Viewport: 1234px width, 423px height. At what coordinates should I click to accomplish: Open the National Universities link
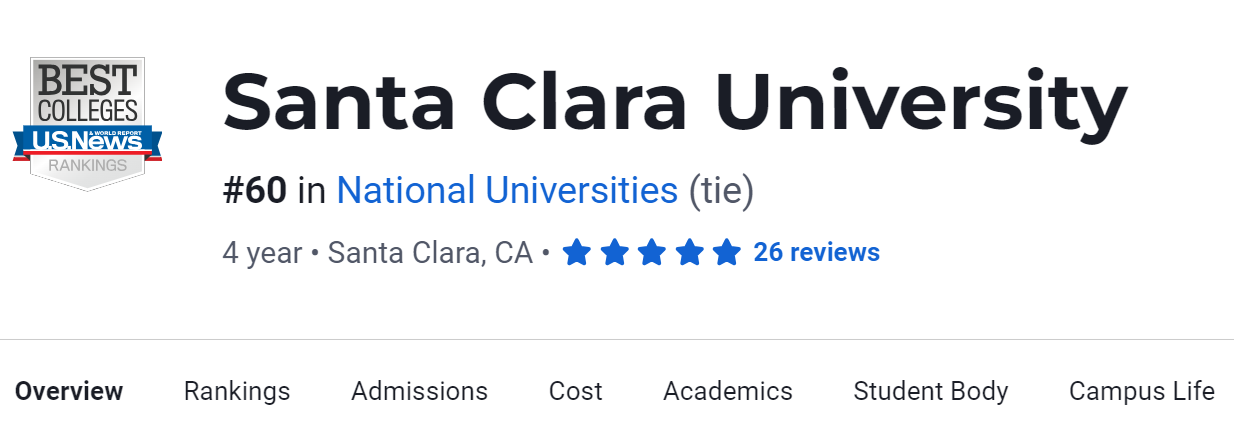pyautogui.click(x=507, y=190)
